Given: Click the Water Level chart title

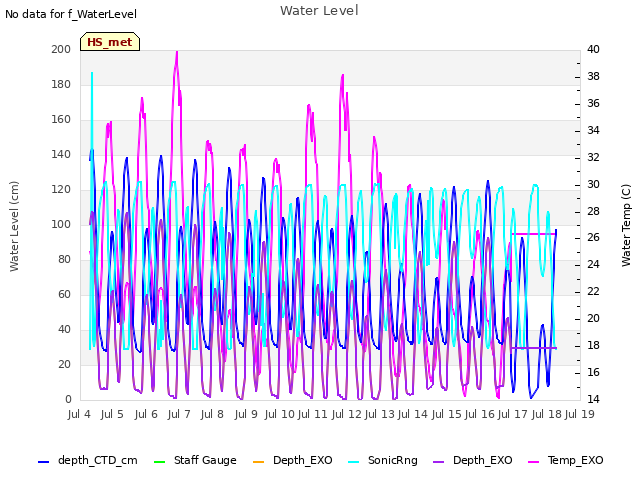Looking at the screenshot, I should 319,11.
